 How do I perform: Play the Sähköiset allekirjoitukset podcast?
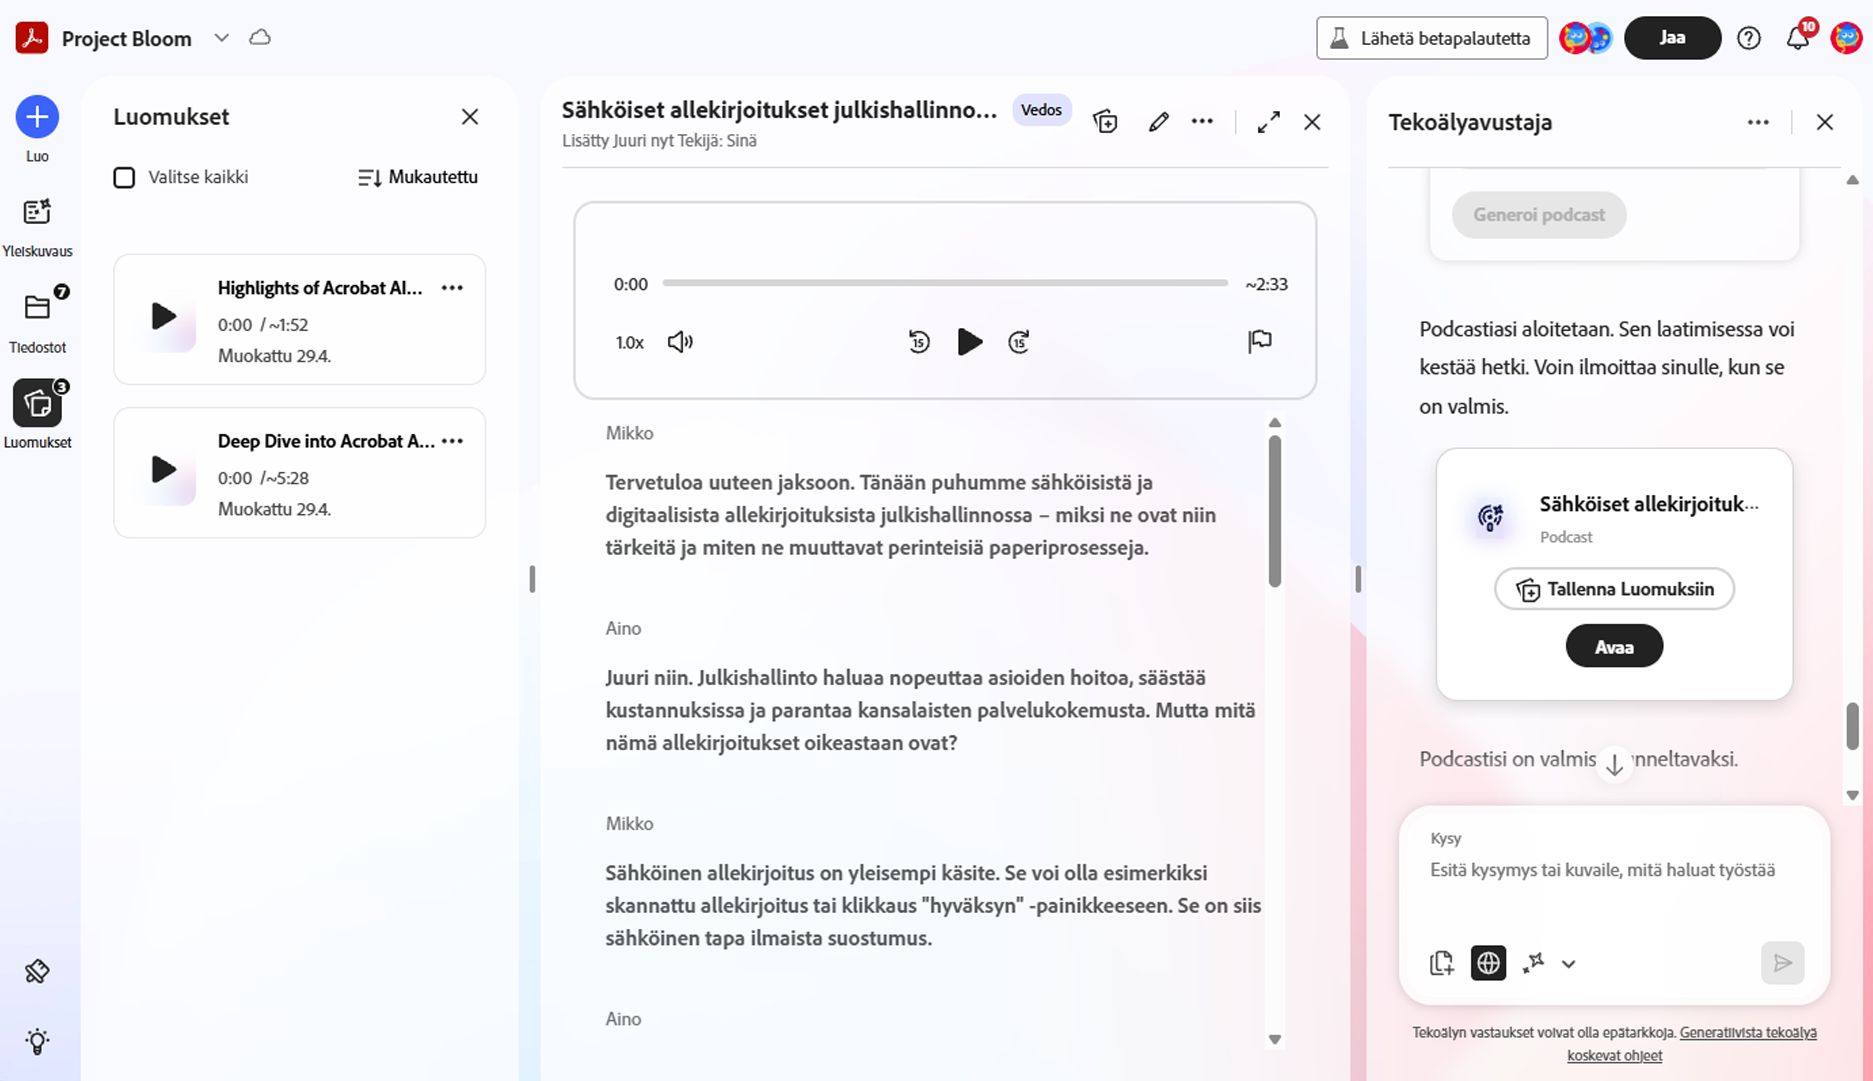coord(969,342)
